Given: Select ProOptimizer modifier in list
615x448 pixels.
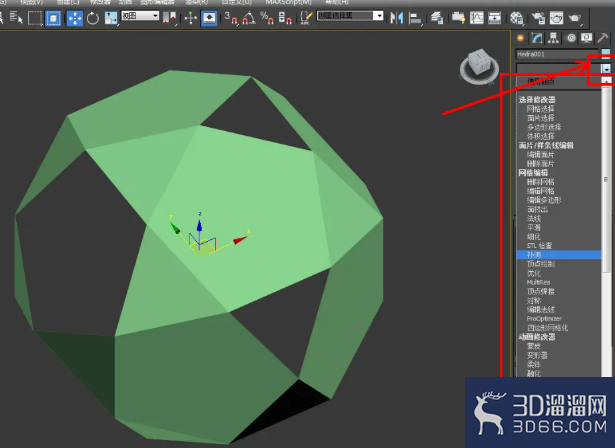Looking at the screenshot, I should click(x=544, y=319).
